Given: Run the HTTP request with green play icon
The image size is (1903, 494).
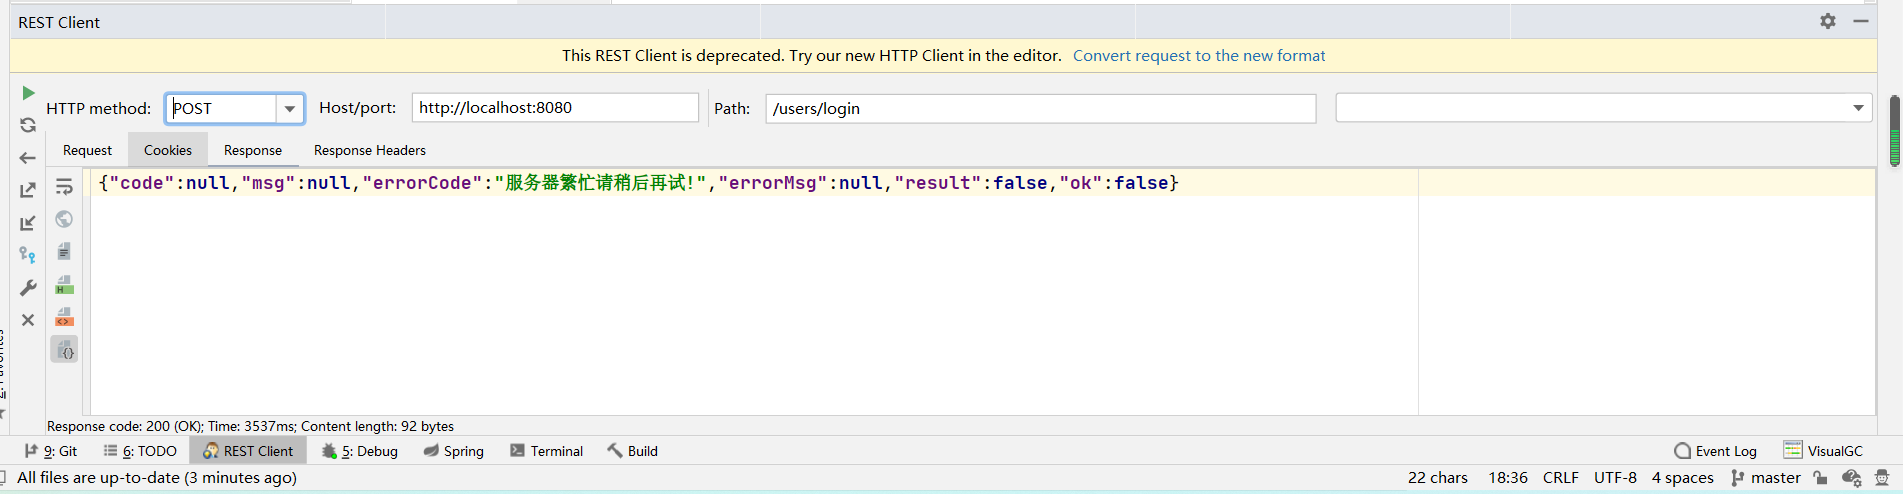Looking at the screenshot, I should pyautogui.click(x=28, y=93).
